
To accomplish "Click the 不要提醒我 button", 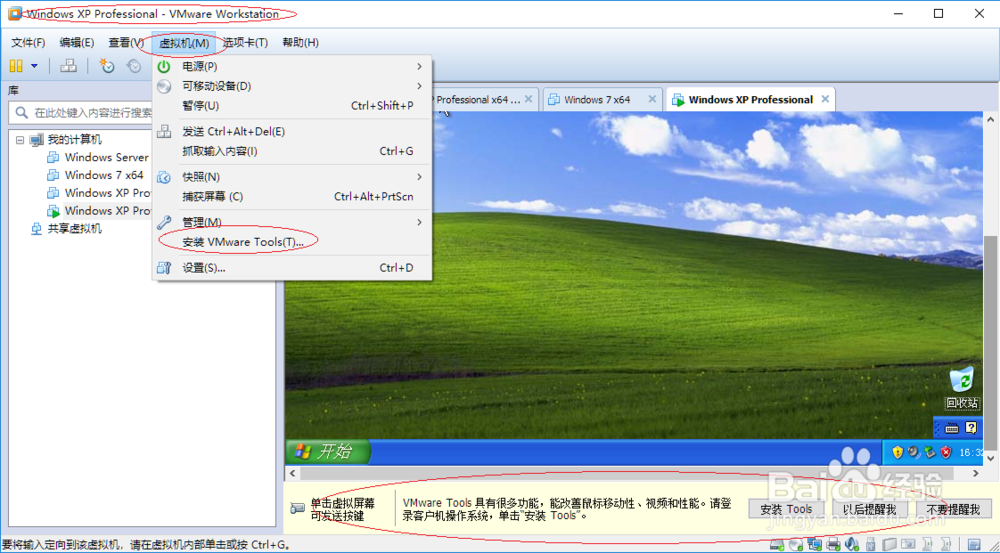I will [x=953, y=509].
